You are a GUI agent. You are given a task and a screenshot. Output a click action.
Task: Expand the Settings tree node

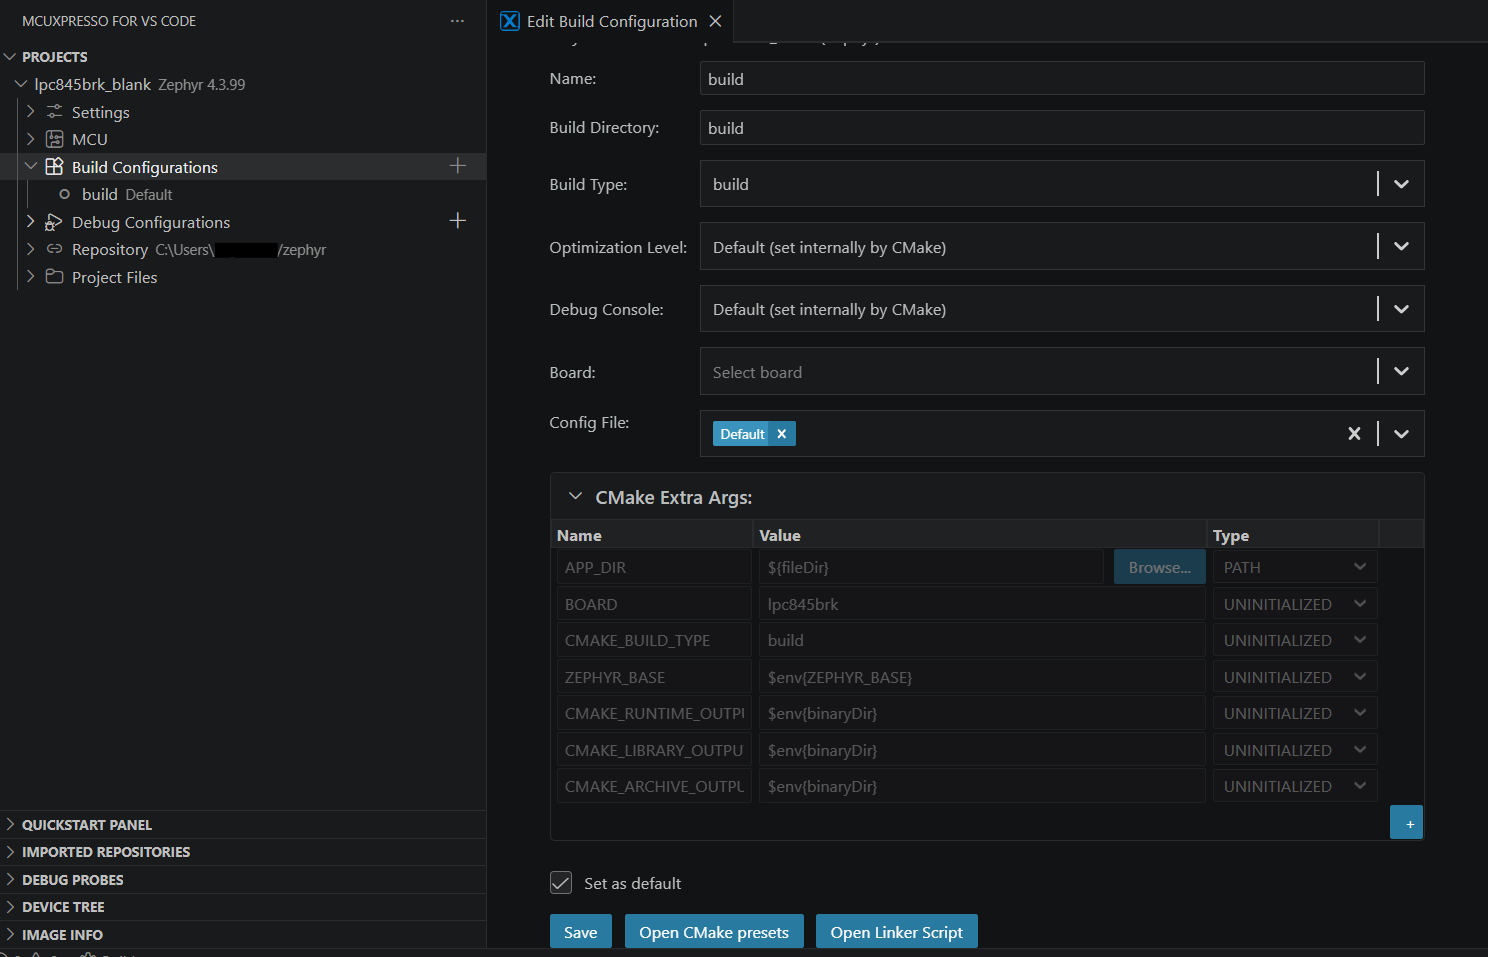(x=31, y=111)
